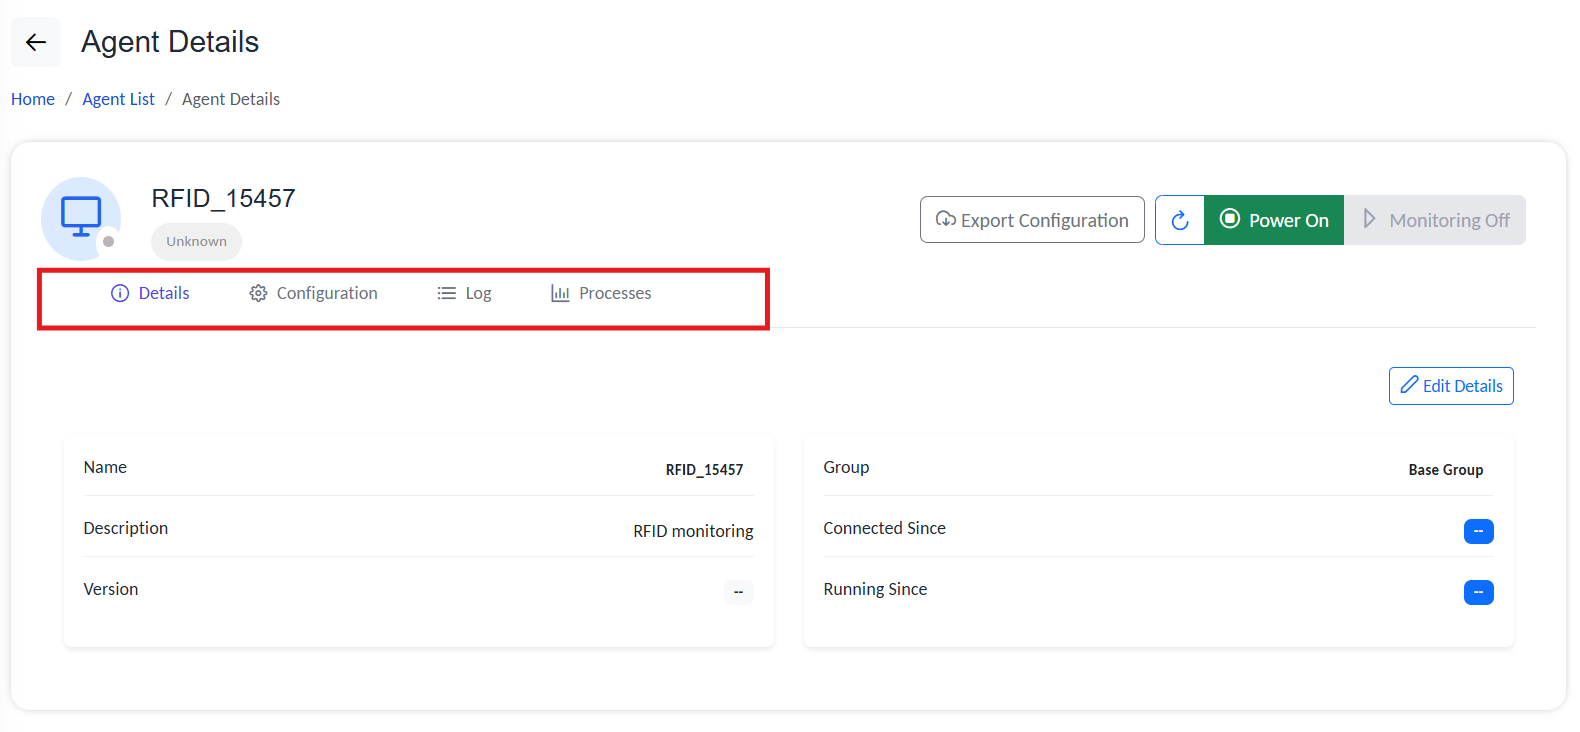Switch to the Configuration tab
This screenshot has width=1580, height=732.
pyautogui.click(x=327, y=293)
